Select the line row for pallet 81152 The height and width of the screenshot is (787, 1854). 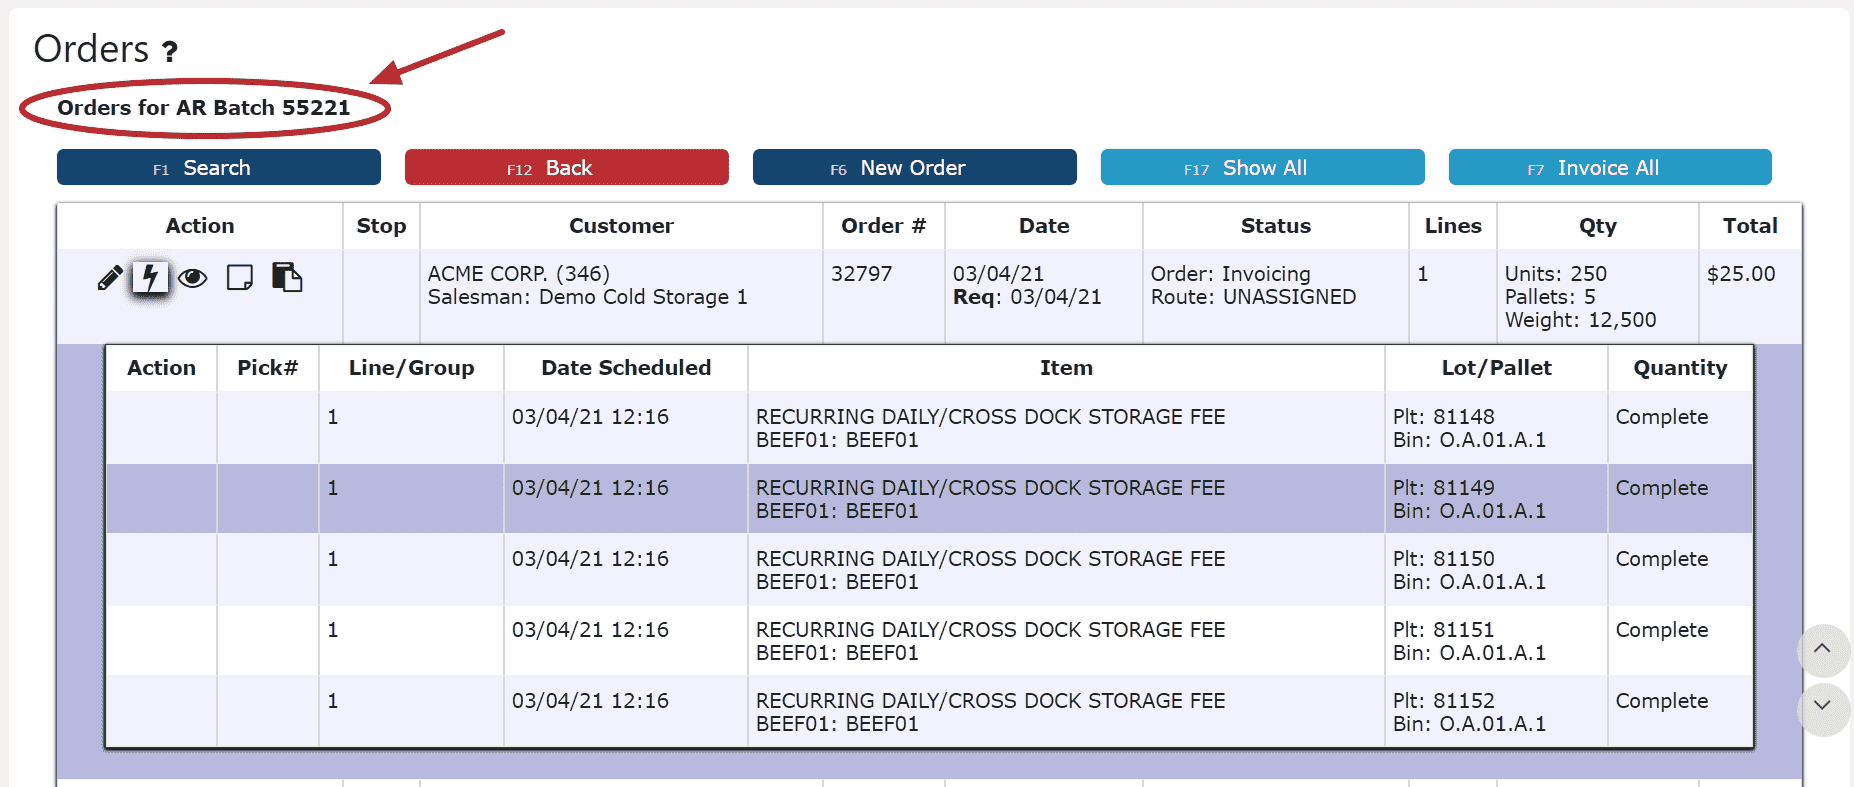coord(930,711)
